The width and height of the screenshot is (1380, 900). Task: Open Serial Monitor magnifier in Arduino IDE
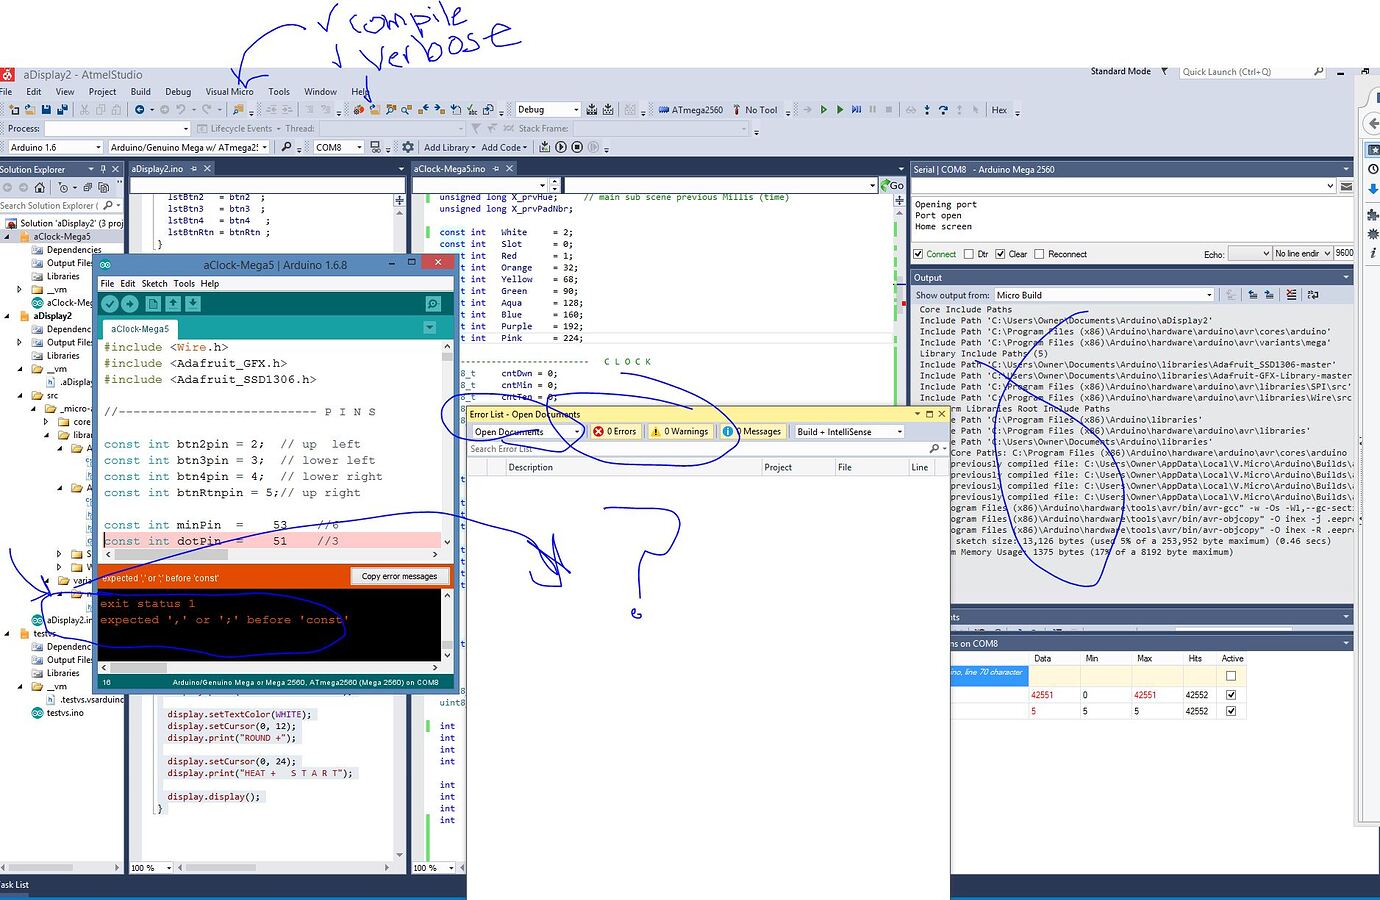(433, 304)
